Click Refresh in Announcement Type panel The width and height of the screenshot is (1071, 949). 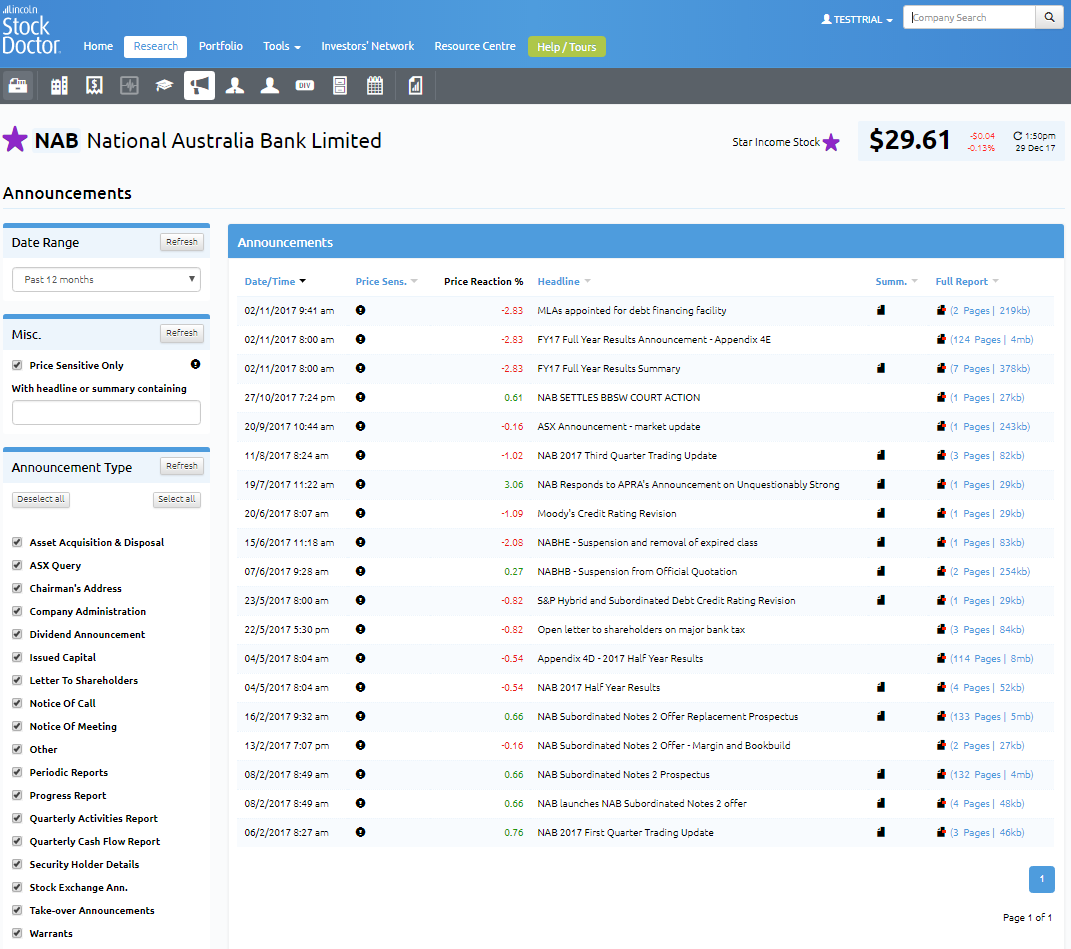182,466
